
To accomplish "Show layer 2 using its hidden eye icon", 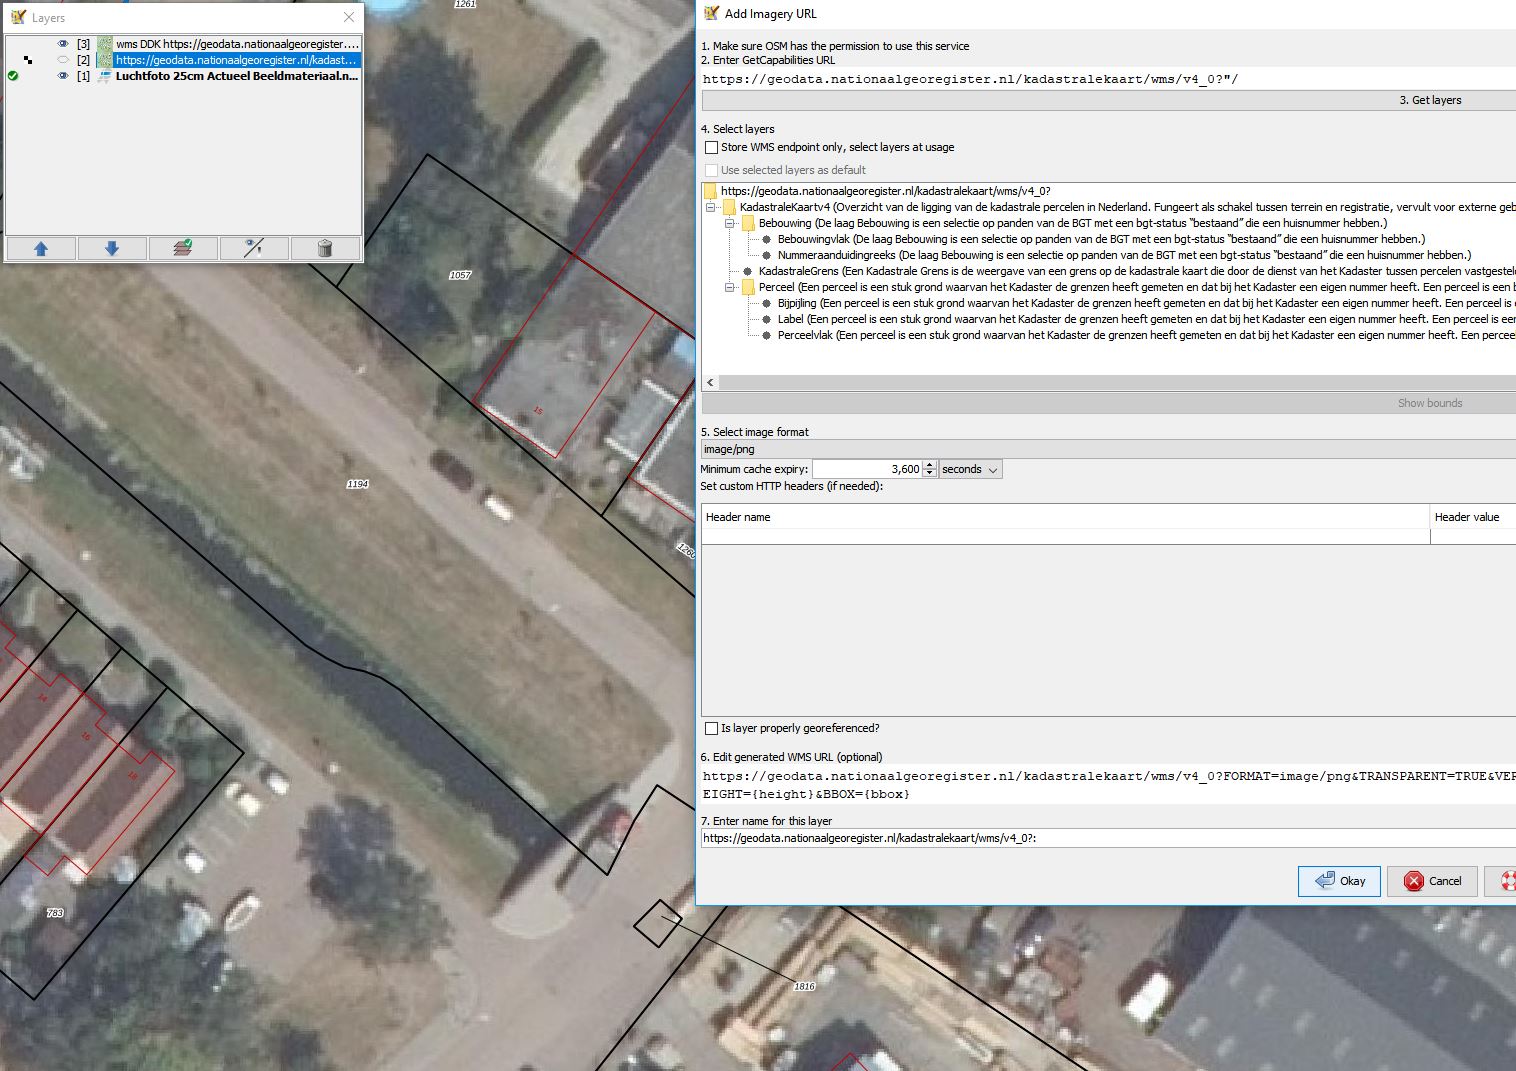I will (x=63, y=60).
